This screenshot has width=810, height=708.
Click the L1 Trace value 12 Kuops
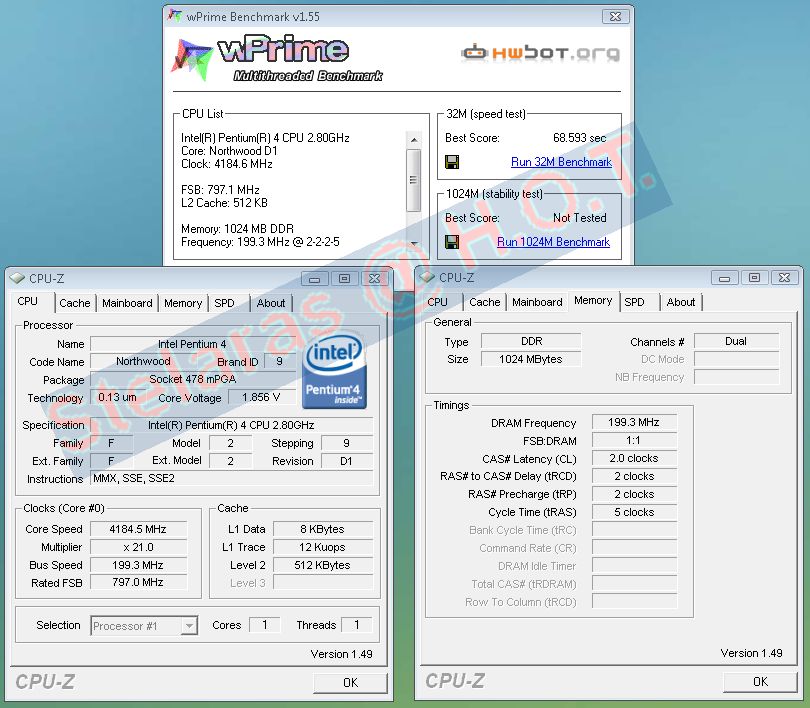[x=322, y=547]
